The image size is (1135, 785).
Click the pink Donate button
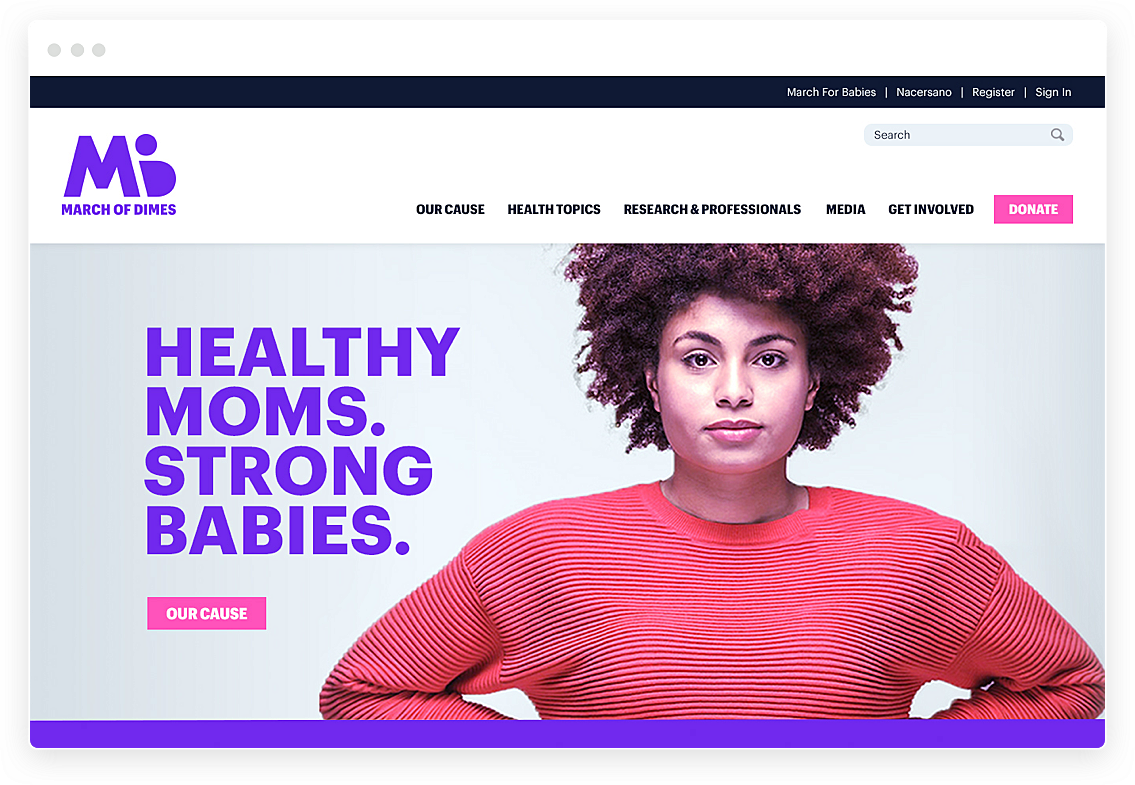[x=1033, y=209]
